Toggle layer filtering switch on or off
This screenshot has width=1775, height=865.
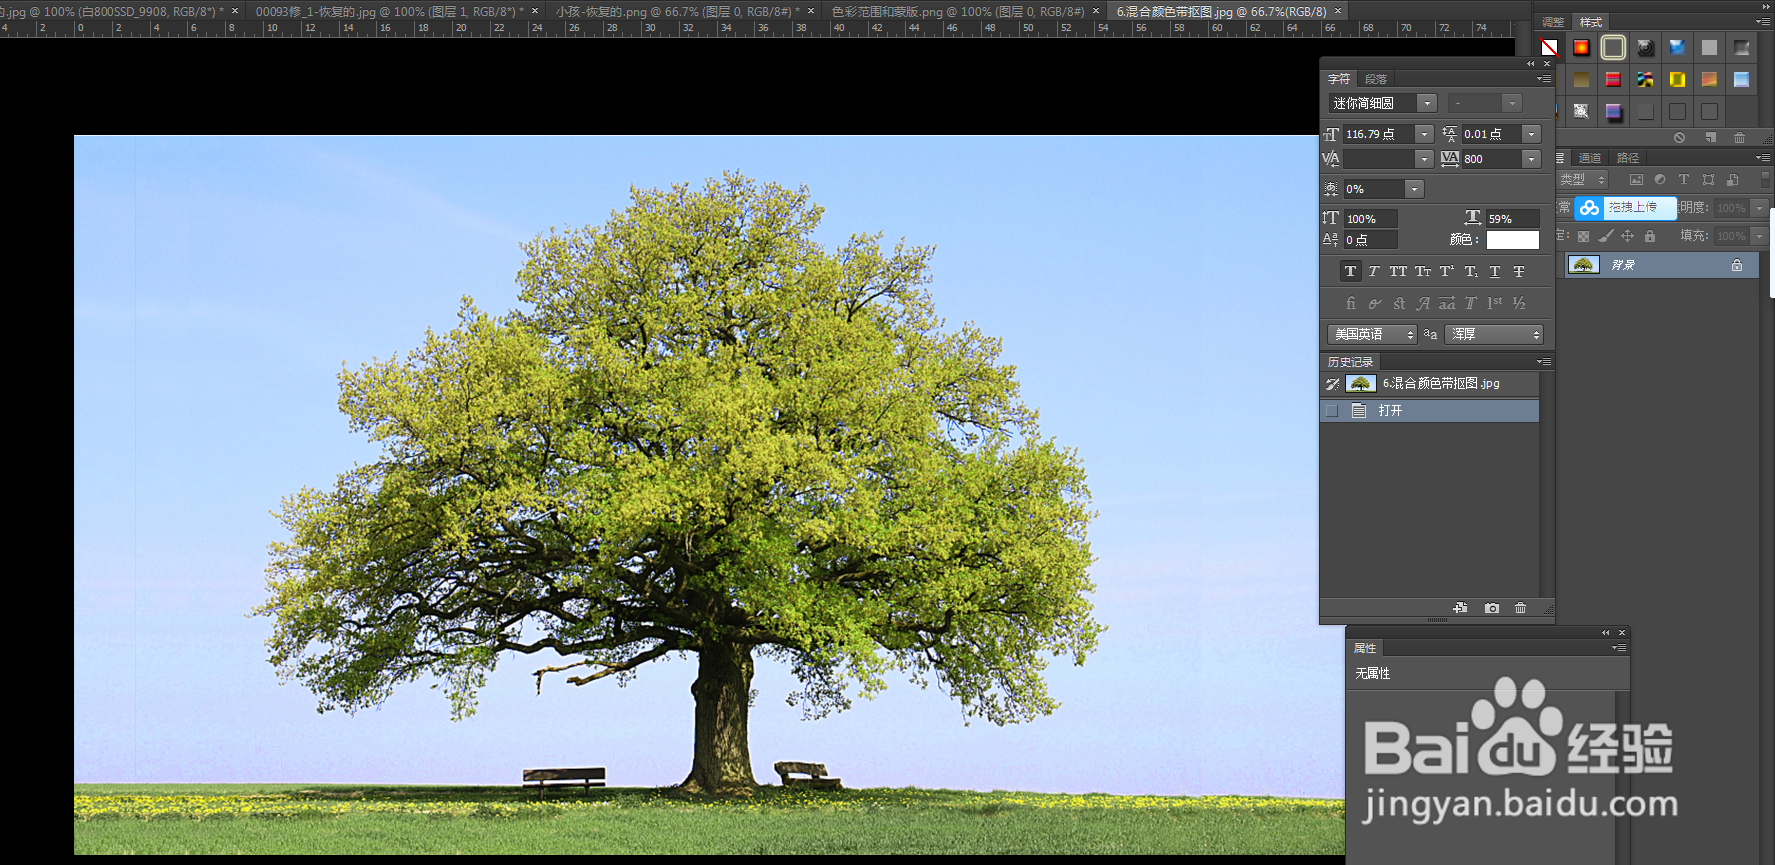pos(1765,180)
